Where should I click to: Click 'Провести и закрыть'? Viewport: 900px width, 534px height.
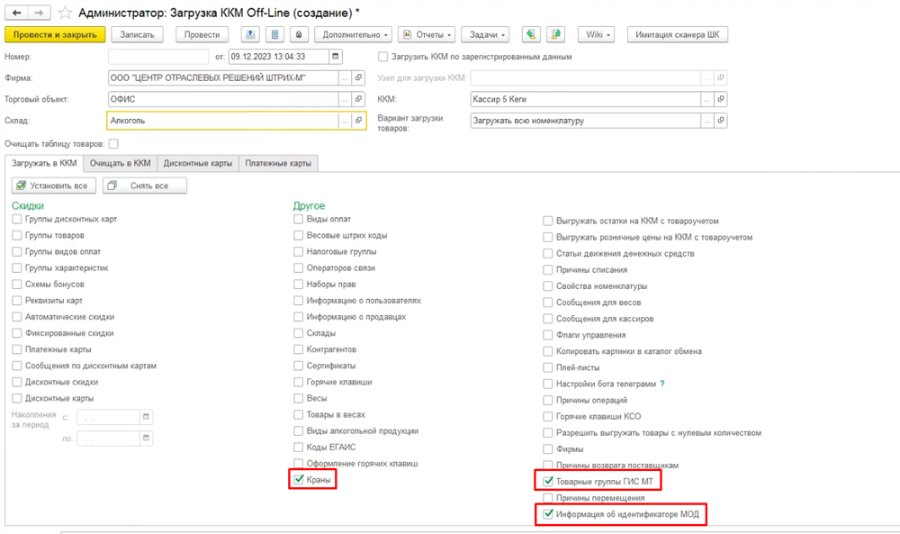click(x=55, y=34)
